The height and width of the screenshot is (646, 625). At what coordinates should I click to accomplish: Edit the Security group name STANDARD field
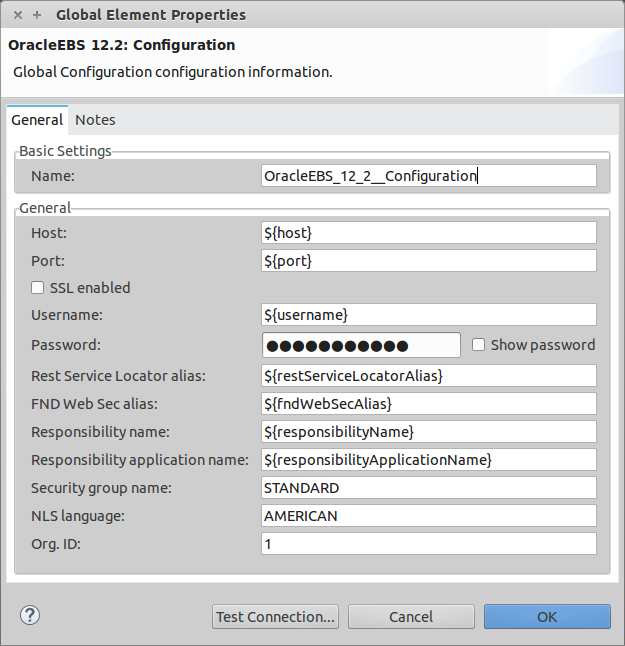coord(428,488)
